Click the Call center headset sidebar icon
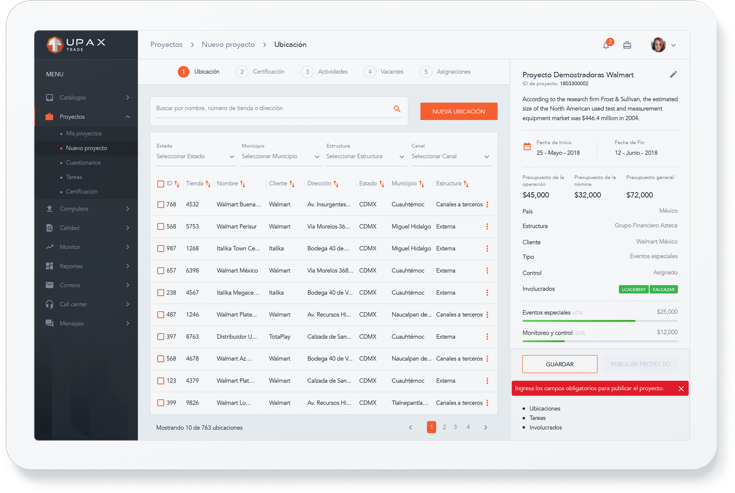 point(50,304)
